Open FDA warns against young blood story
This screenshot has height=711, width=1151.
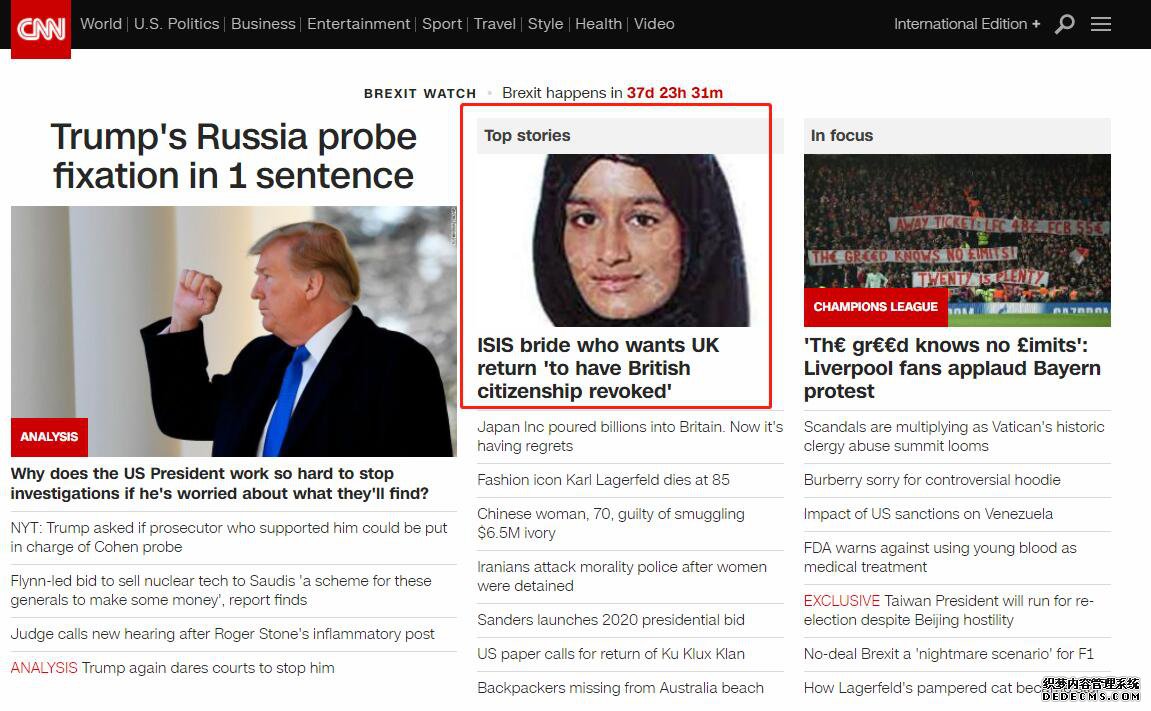pyautogui.click(x=940, y=557)
